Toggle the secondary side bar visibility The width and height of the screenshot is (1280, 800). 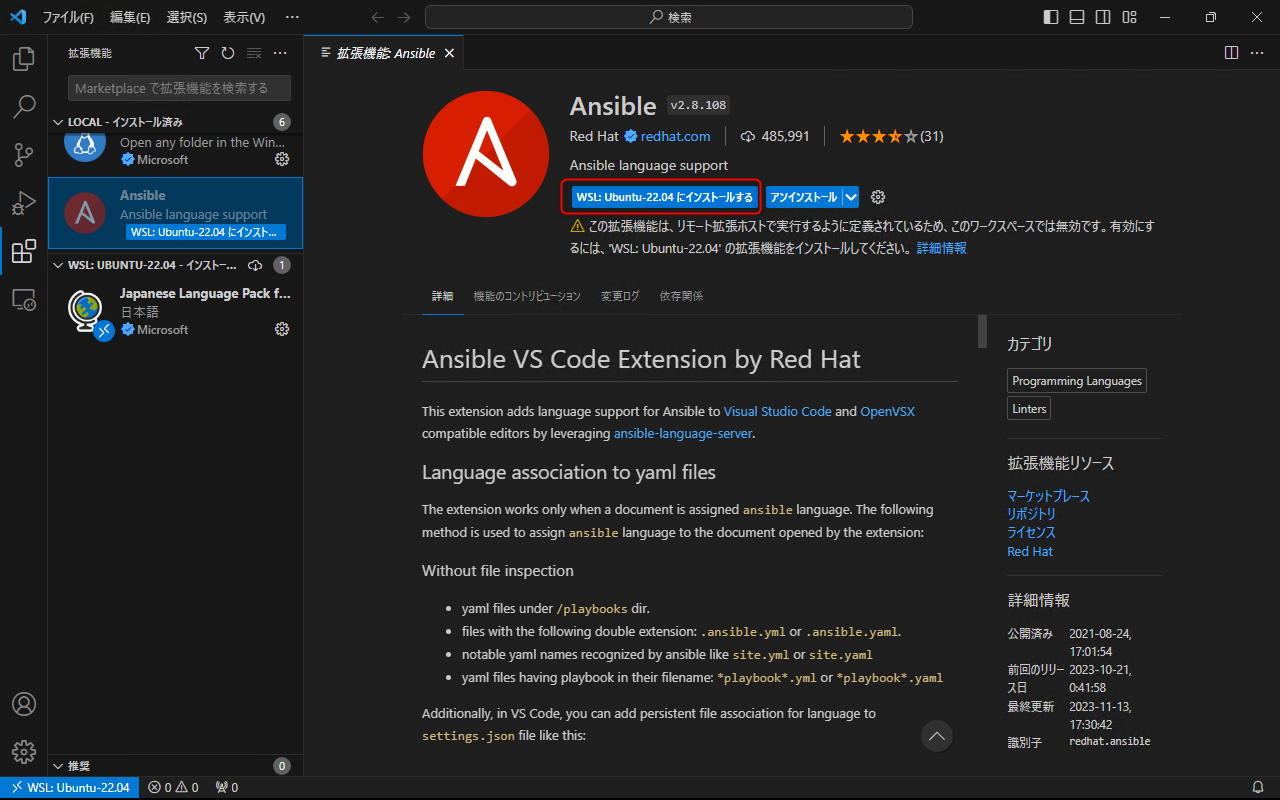click(1101, 17)
